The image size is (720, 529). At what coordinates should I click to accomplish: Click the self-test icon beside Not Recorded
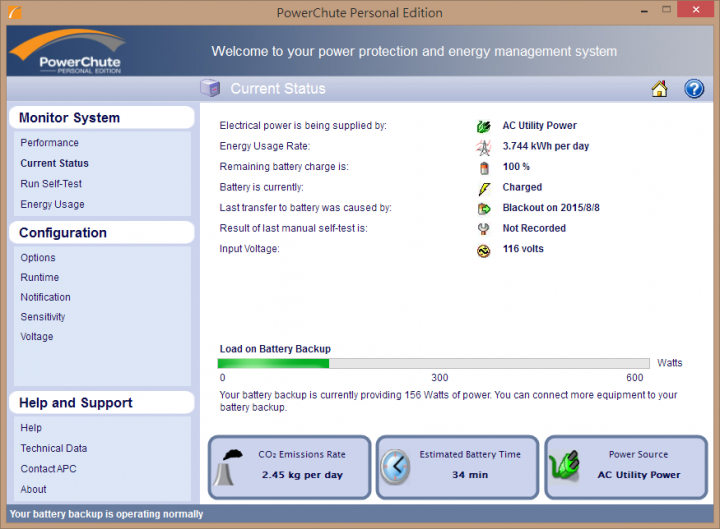tap(484, 229)
